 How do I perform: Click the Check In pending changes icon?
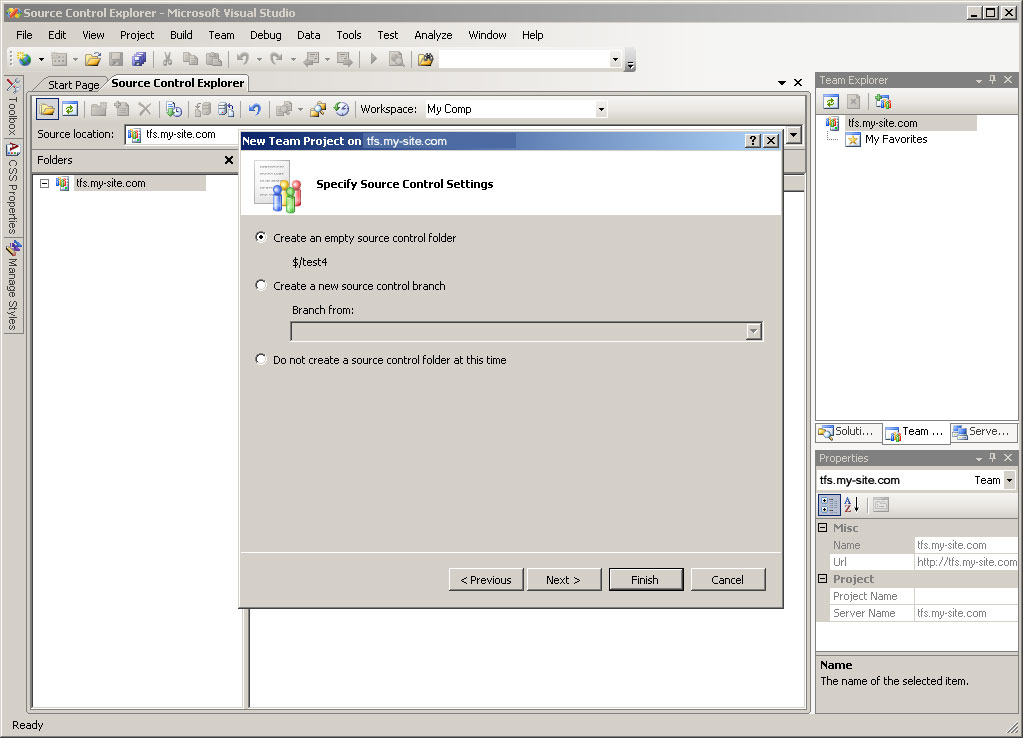[x=226, y=109]
